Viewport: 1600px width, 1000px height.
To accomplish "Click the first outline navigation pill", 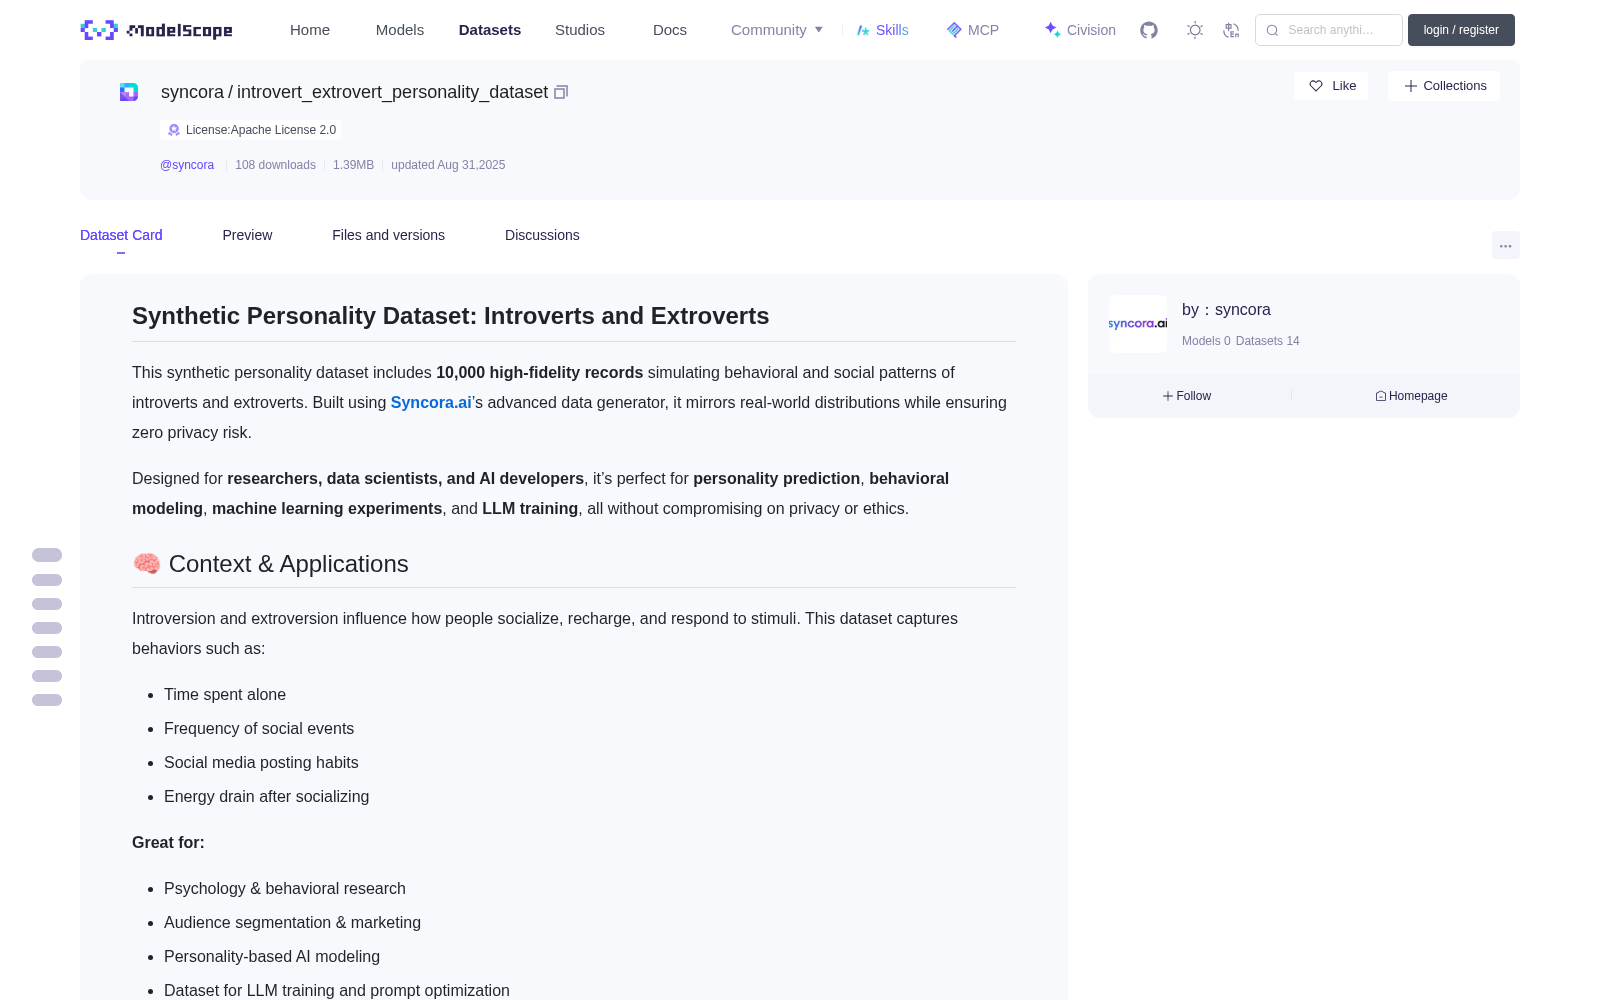I will 47,555.
